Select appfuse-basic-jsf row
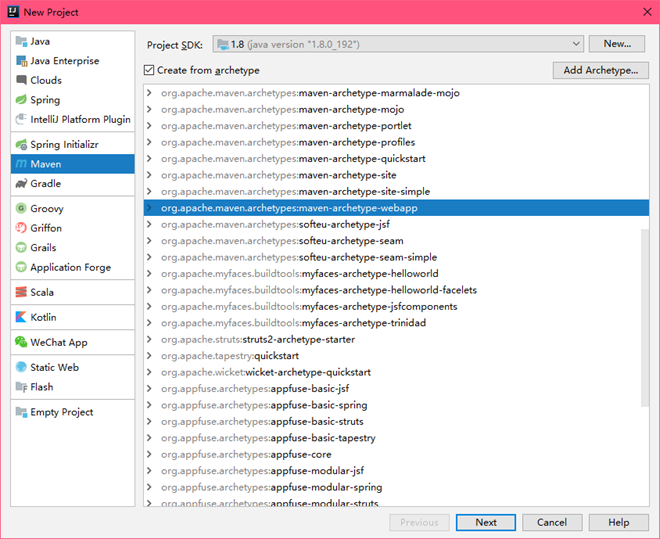Viewport: 660px width, 539px height. click(x=396, y=388)
